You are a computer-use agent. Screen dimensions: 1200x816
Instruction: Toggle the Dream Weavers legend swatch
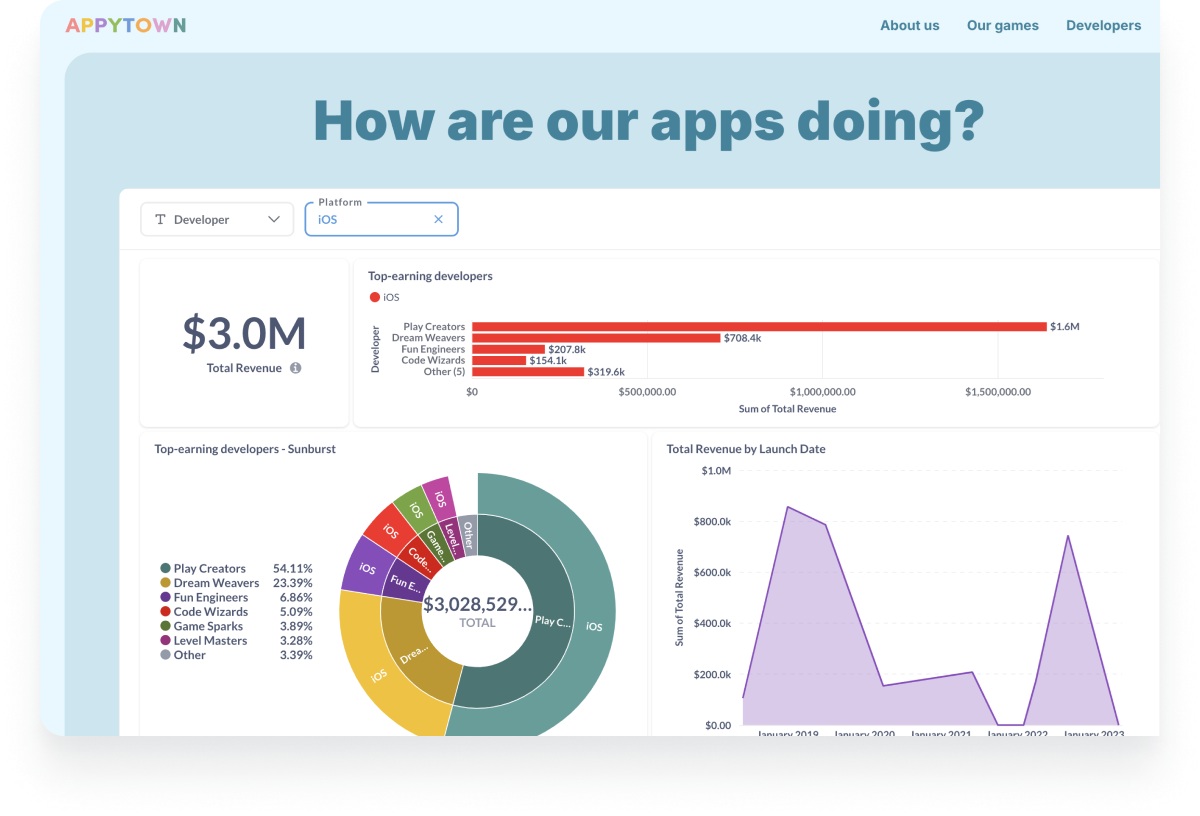pyautogui.click(x=165, y=583)
